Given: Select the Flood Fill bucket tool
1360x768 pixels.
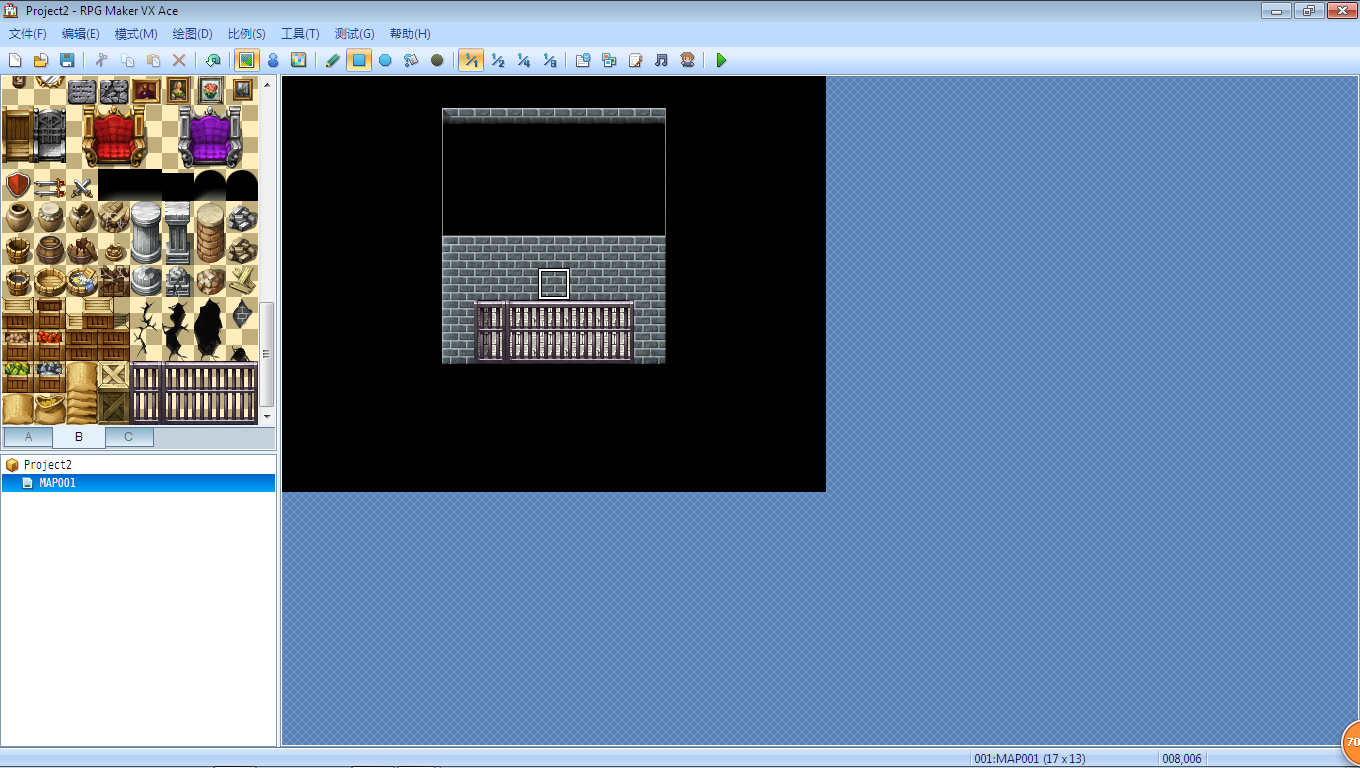Looking at the screenshot, I should (x=411, y=60).
